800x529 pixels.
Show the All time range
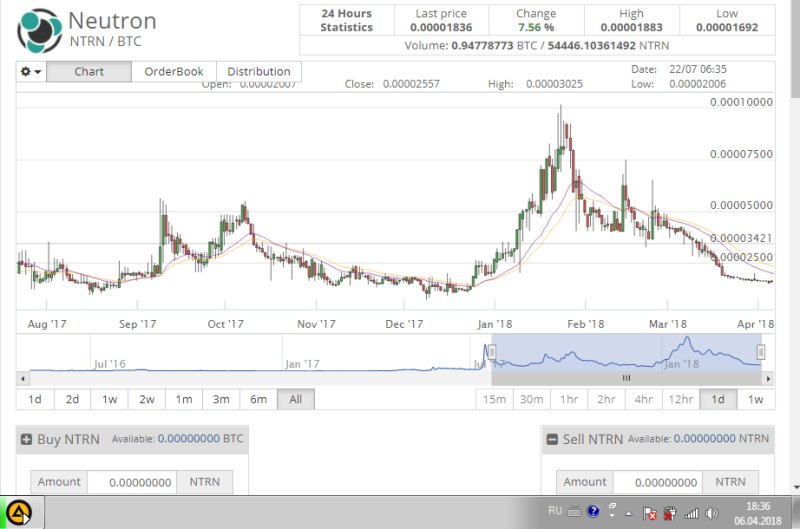click(x=295, y=399)
